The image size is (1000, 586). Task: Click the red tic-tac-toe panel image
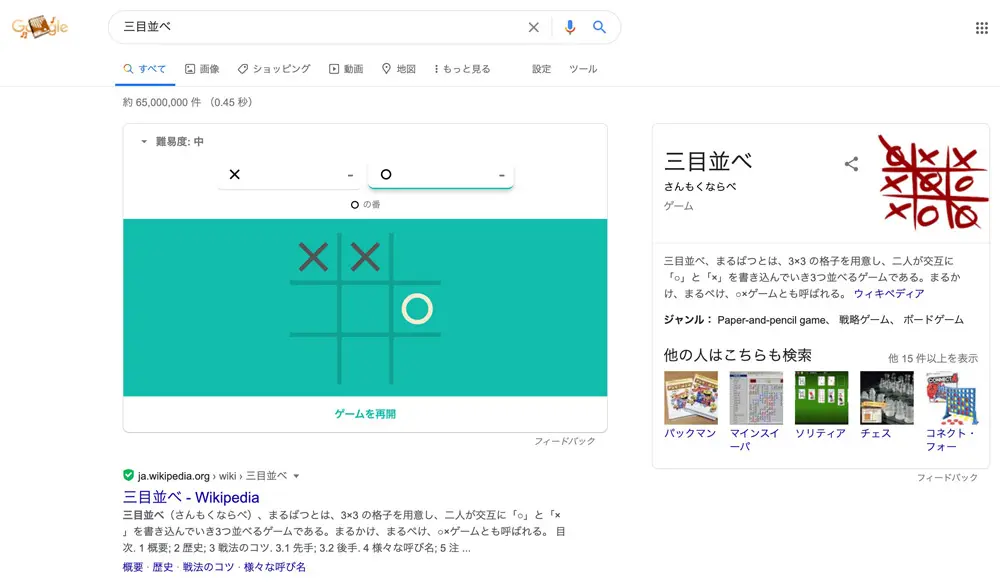[x=933, y=182]
